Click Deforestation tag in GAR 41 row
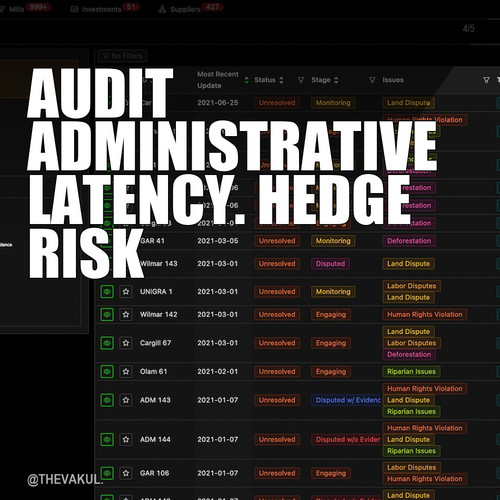 coord(409,241)
